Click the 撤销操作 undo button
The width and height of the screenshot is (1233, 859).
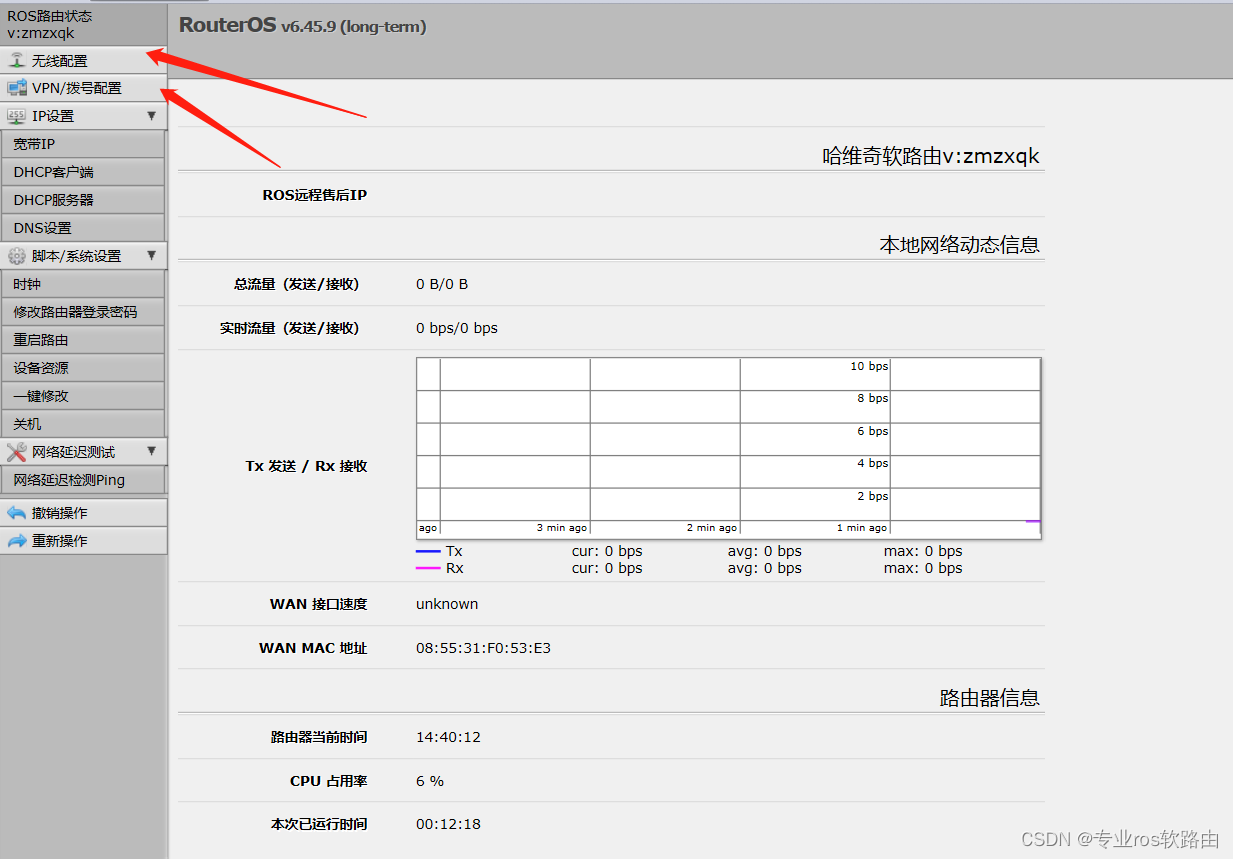pyautogui.click(x=84, y=513)
